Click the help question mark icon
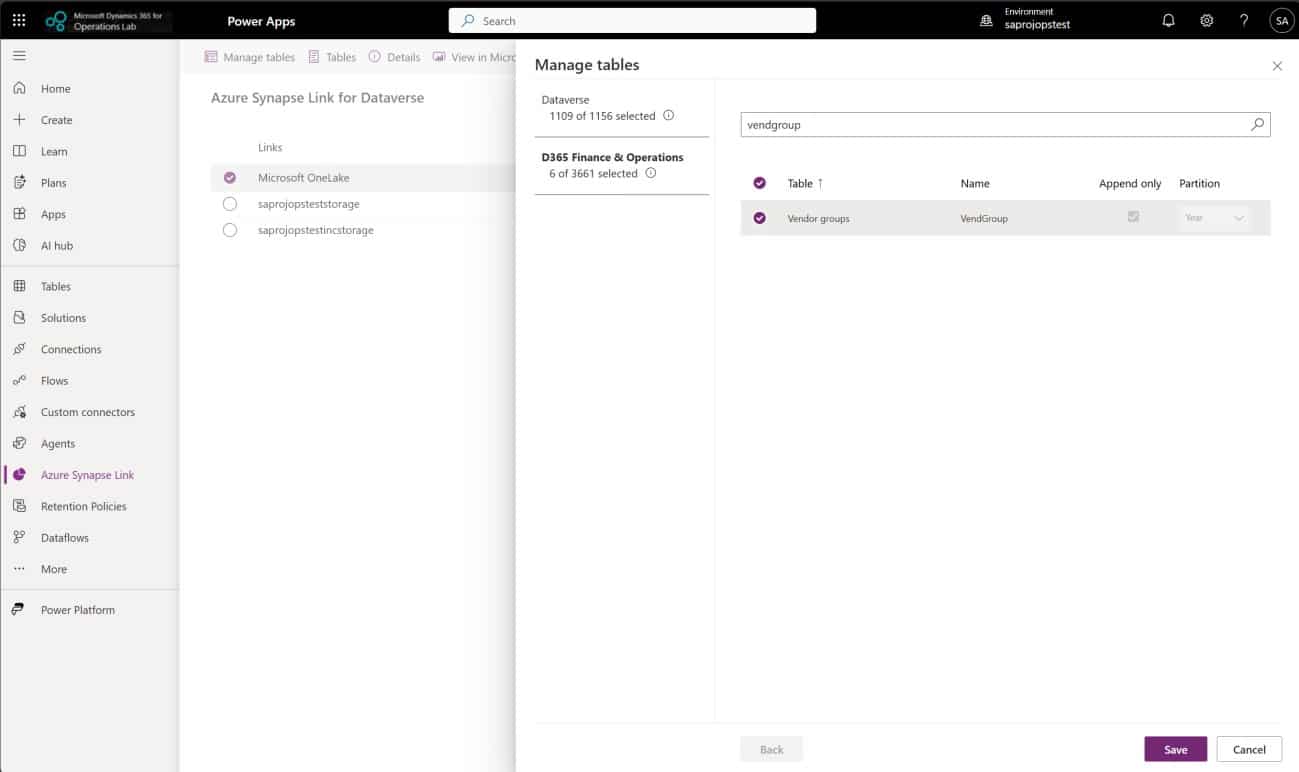 click(1244, 20)
